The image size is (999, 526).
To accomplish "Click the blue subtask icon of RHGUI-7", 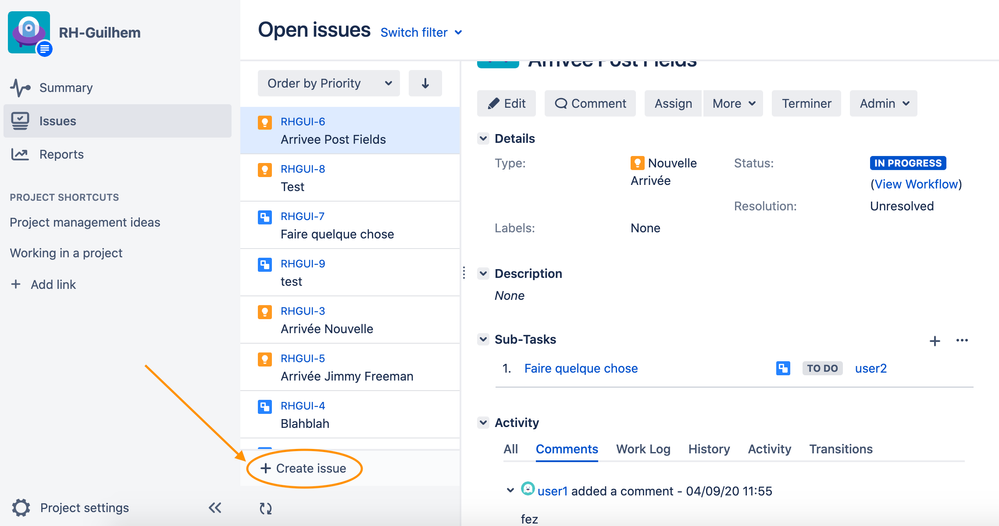I will 264,217.
